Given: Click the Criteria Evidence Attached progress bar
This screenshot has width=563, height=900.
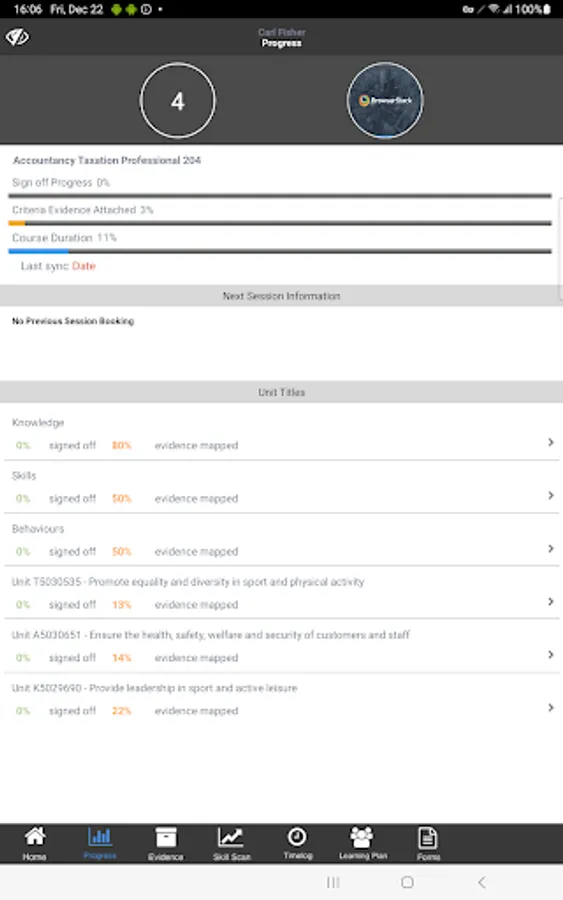Looking at the screenshot, I should (280, 223).
